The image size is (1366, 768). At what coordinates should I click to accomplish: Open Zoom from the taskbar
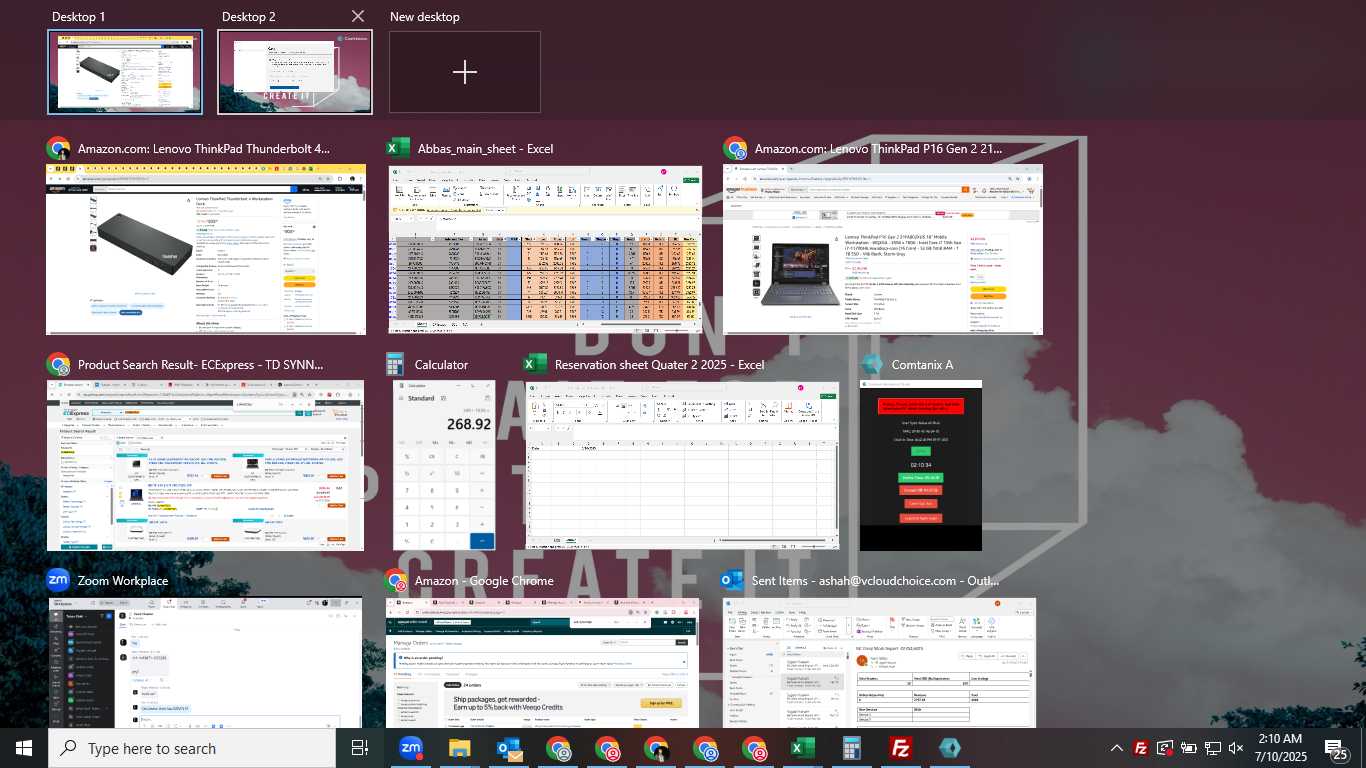point(410,748)
